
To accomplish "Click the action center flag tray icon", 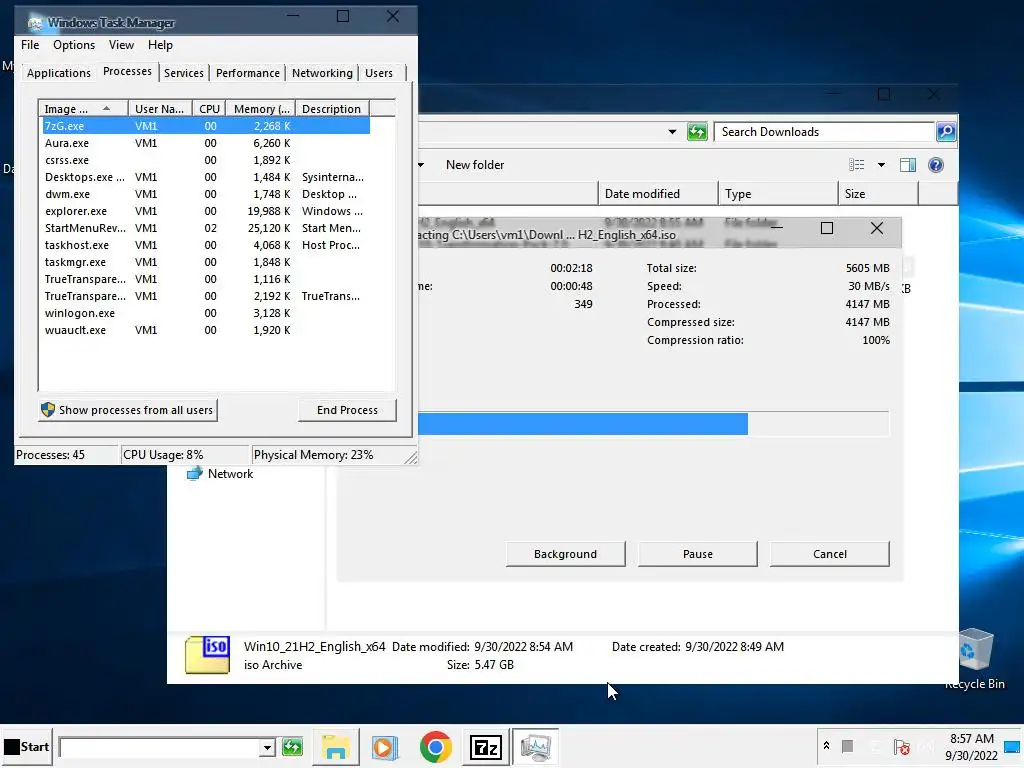I will click(x=902, y=746).
